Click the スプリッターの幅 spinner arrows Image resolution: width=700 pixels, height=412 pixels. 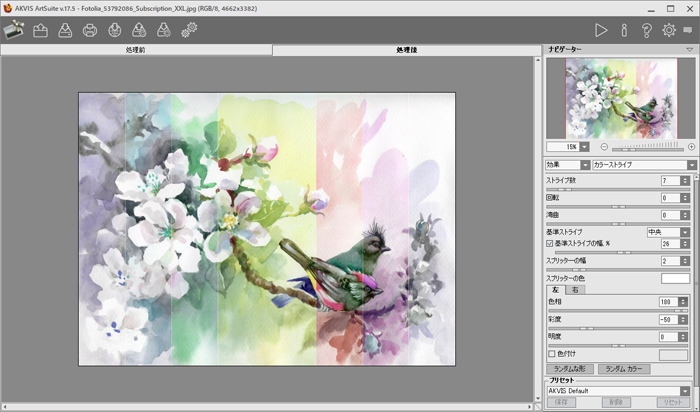pyautogui.click(x=685, y=261)
